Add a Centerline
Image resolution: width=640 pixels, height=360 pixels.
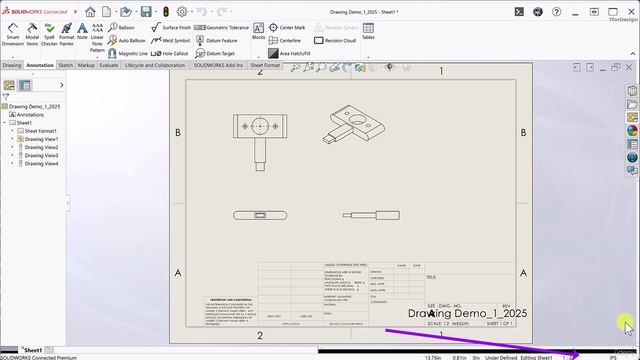click(x=285, y=40)
